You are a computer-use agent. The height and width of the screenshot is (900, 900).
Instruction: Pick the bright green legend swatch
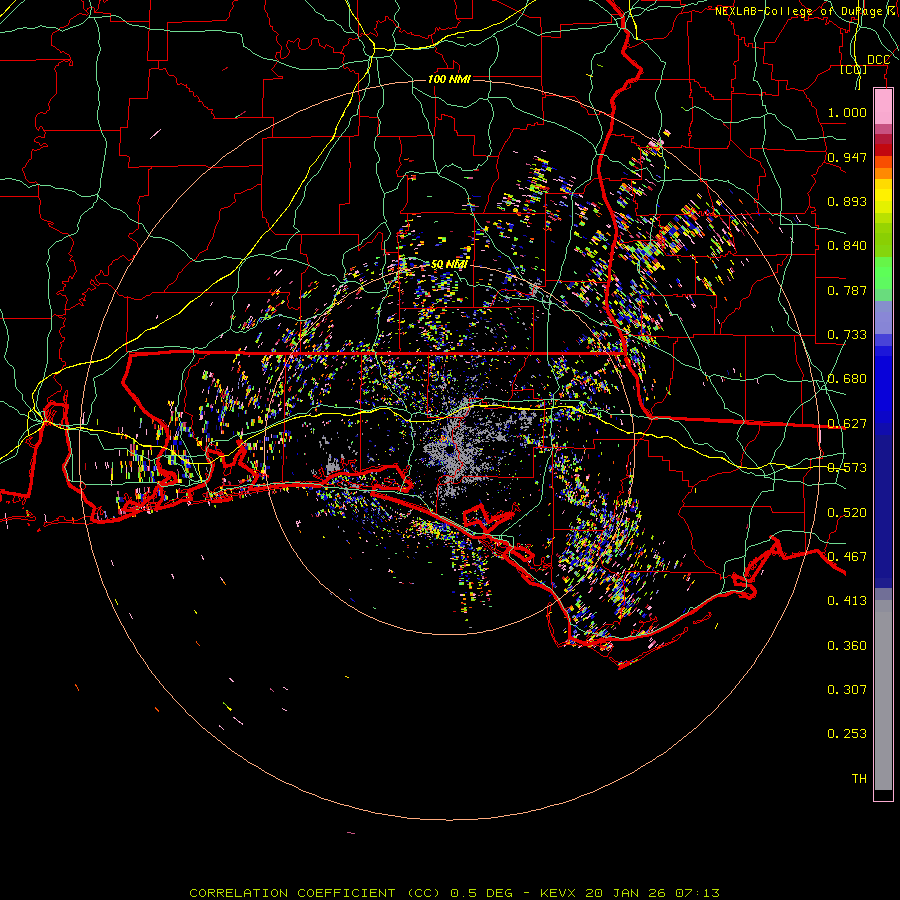(x=883, y=273)
